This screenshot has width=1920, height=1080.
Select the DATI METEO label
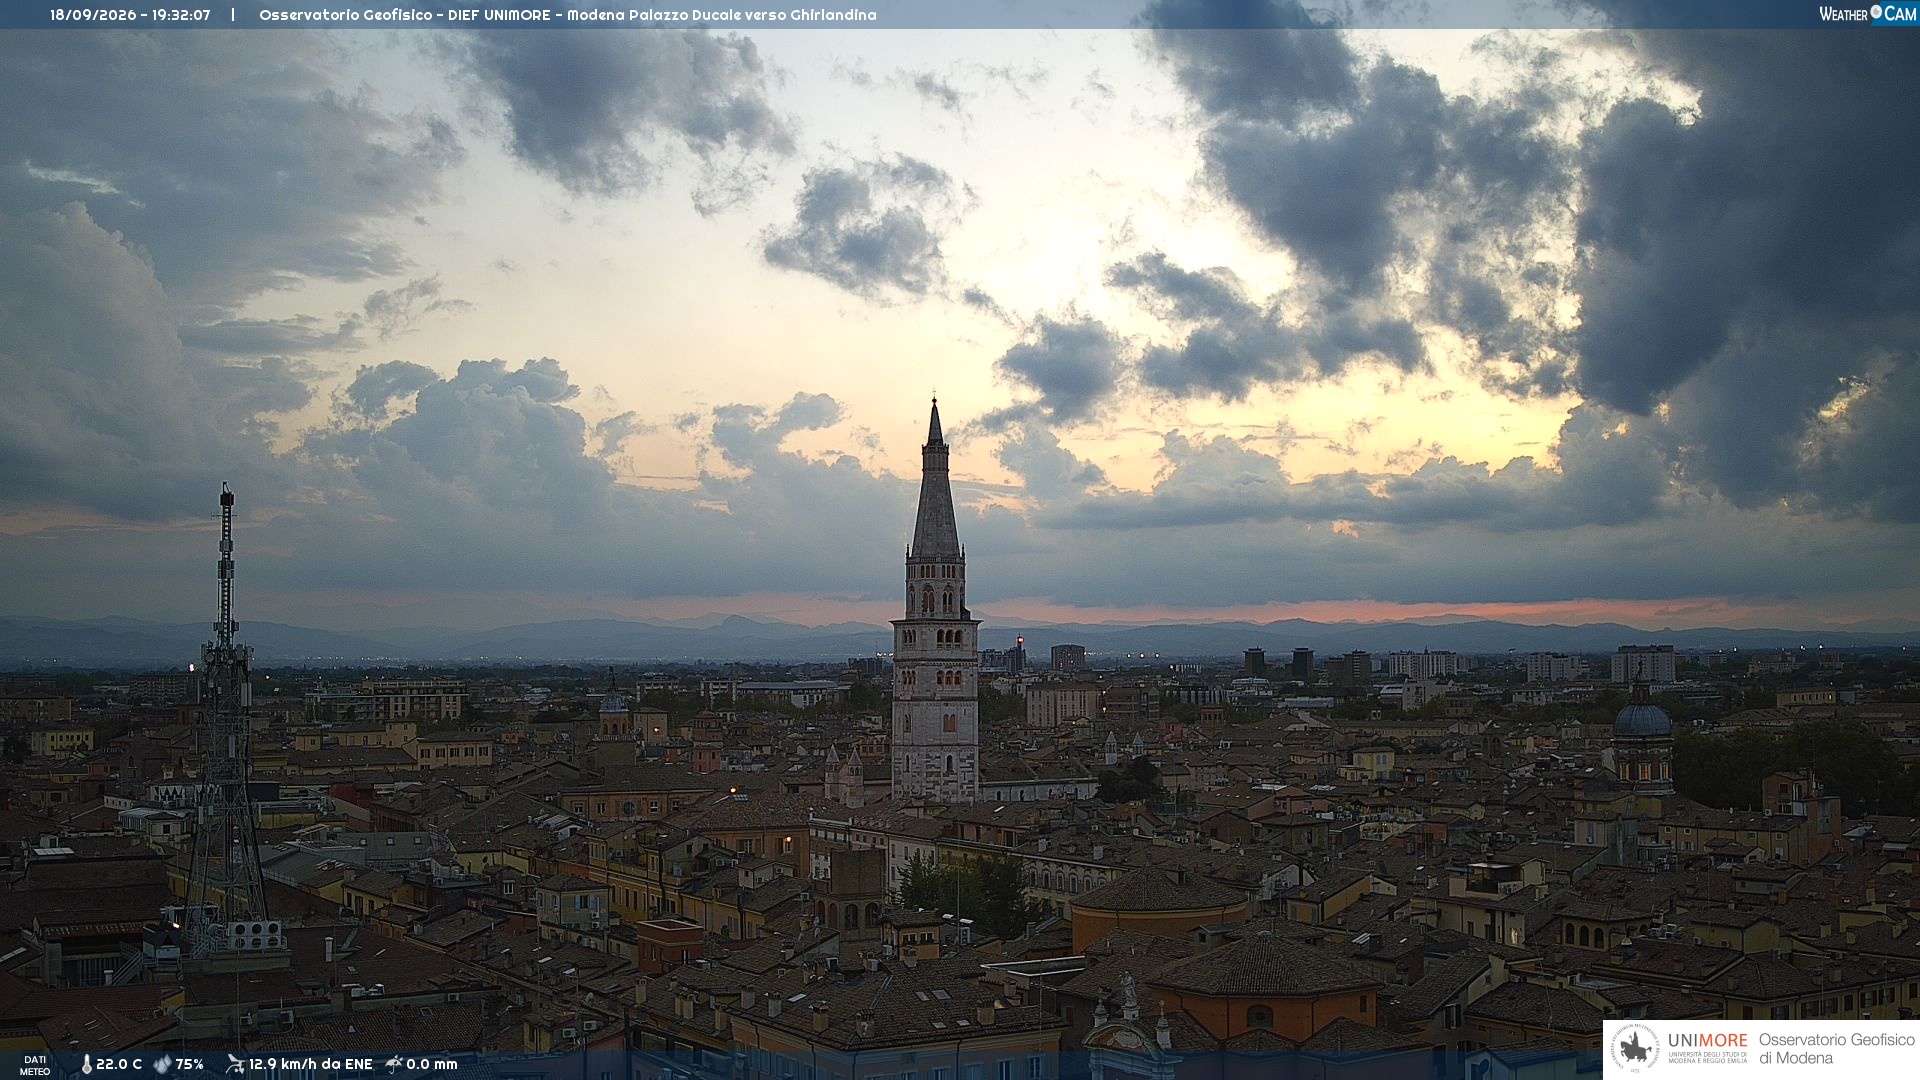pyautogui.click(x=35, y=1065)
